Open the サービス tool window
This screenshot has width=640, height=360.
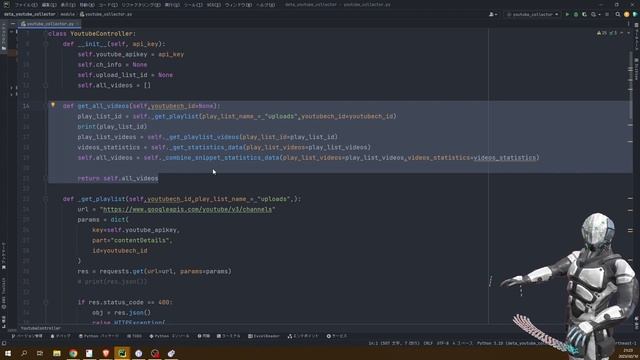click(x=337, y=336)
